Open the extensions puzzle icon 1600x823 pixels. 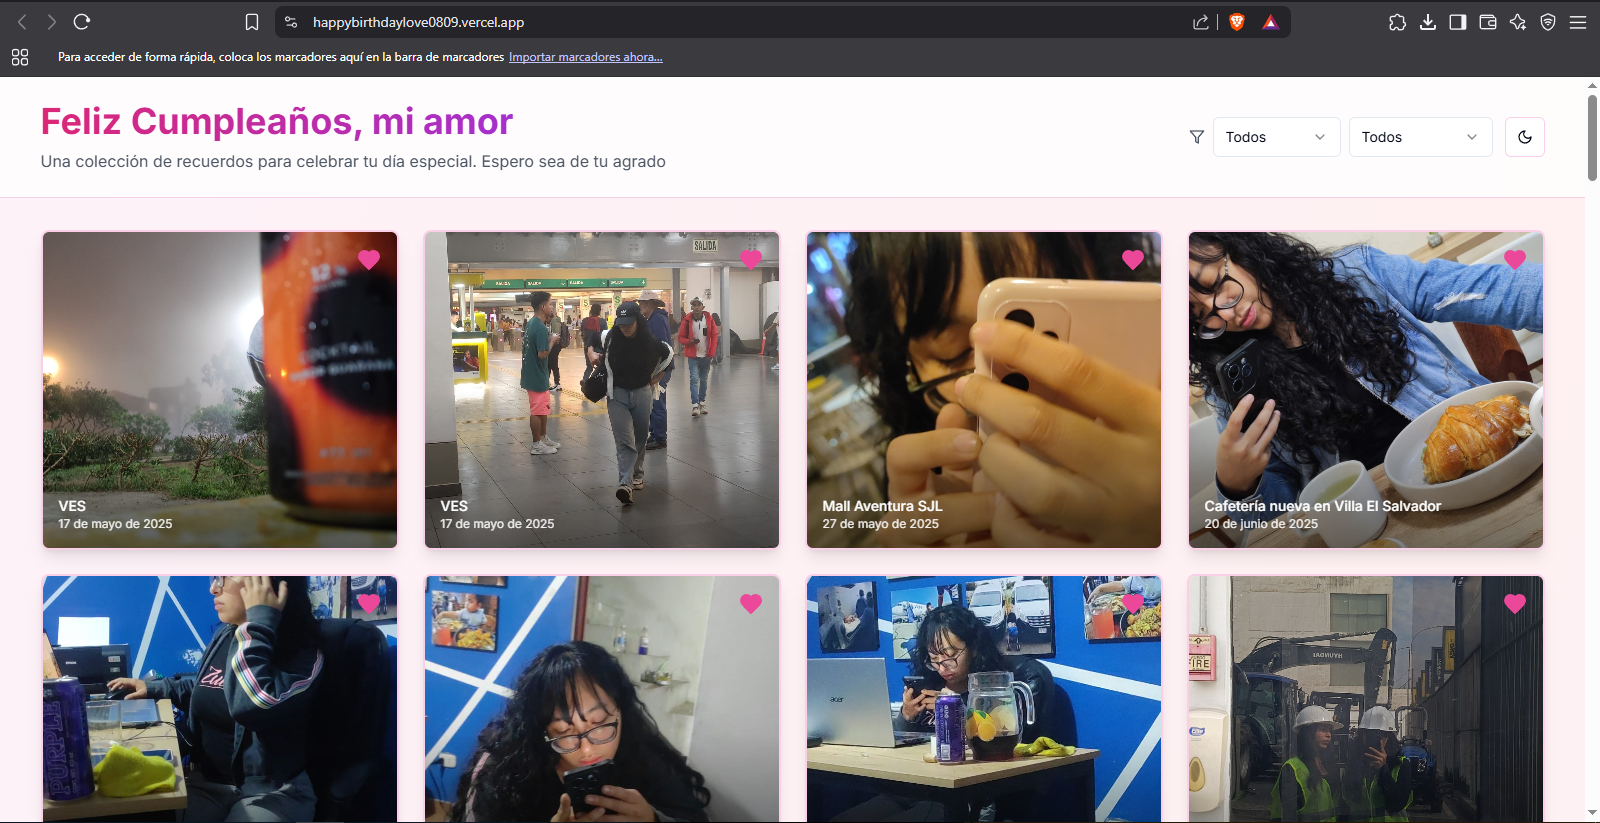click(x=1397, y=22)
